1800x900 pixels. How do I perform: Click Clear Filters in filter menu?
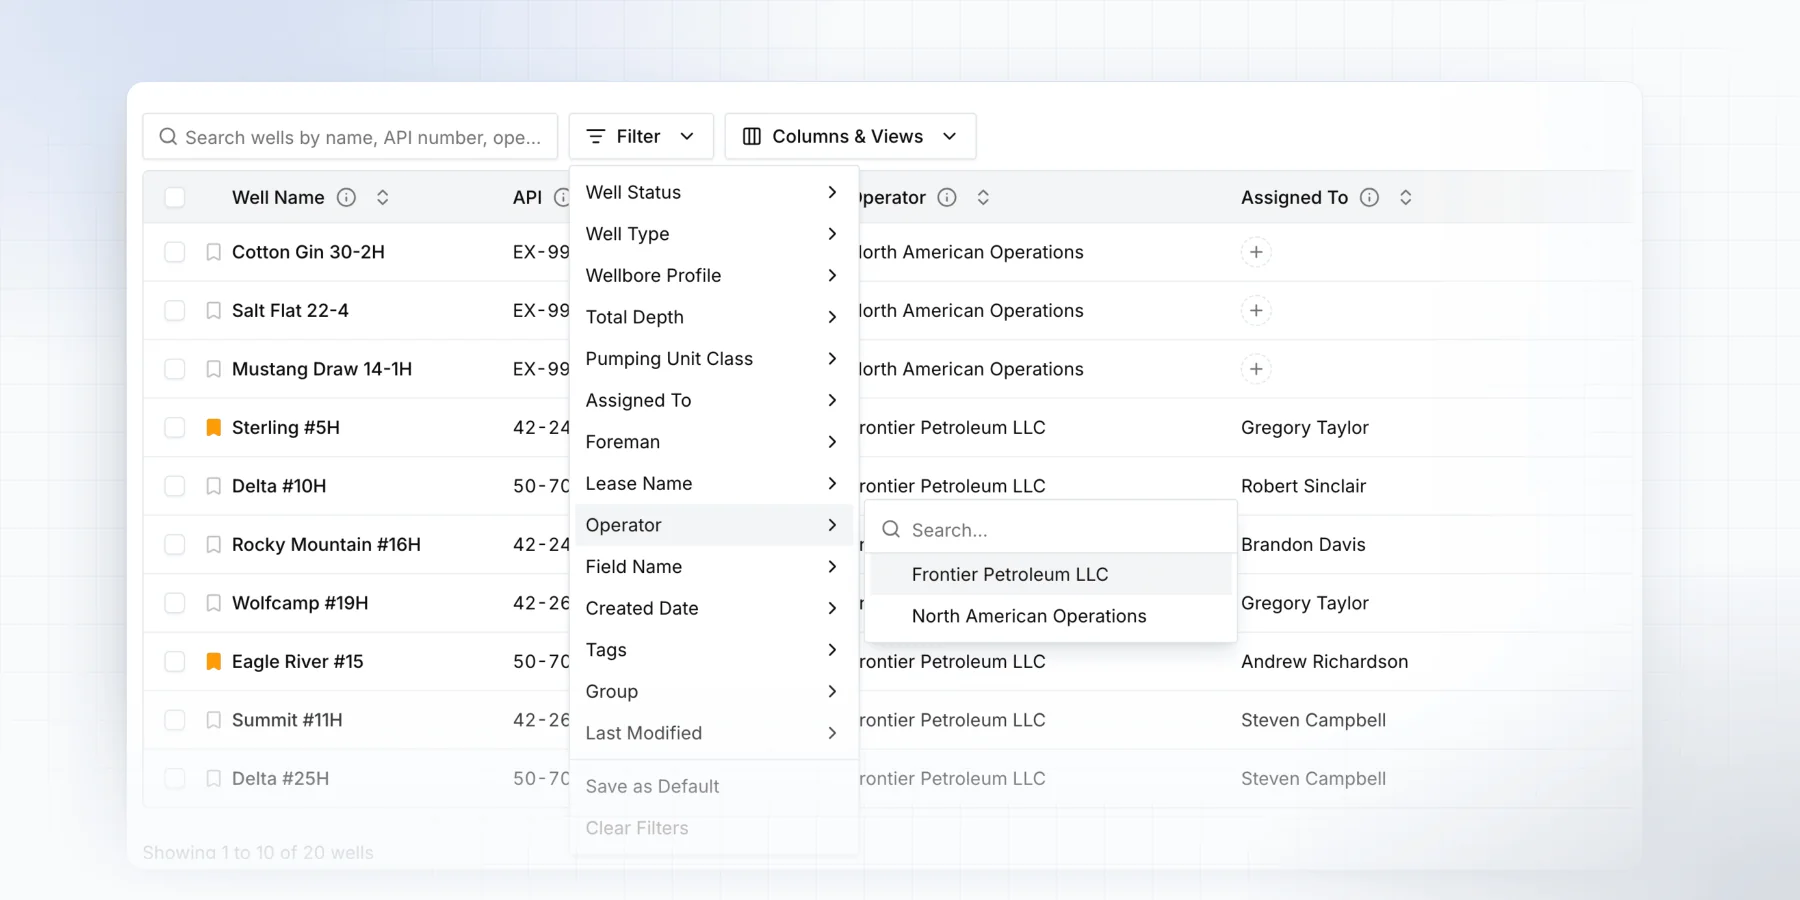(713, 828)
